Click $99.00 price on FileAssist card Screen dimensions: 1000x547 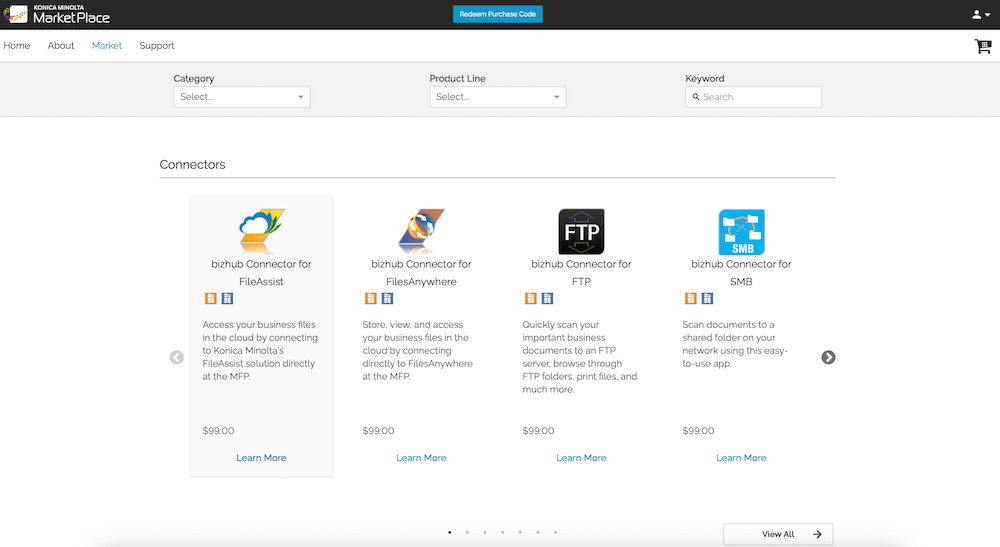tap(218, 431)
